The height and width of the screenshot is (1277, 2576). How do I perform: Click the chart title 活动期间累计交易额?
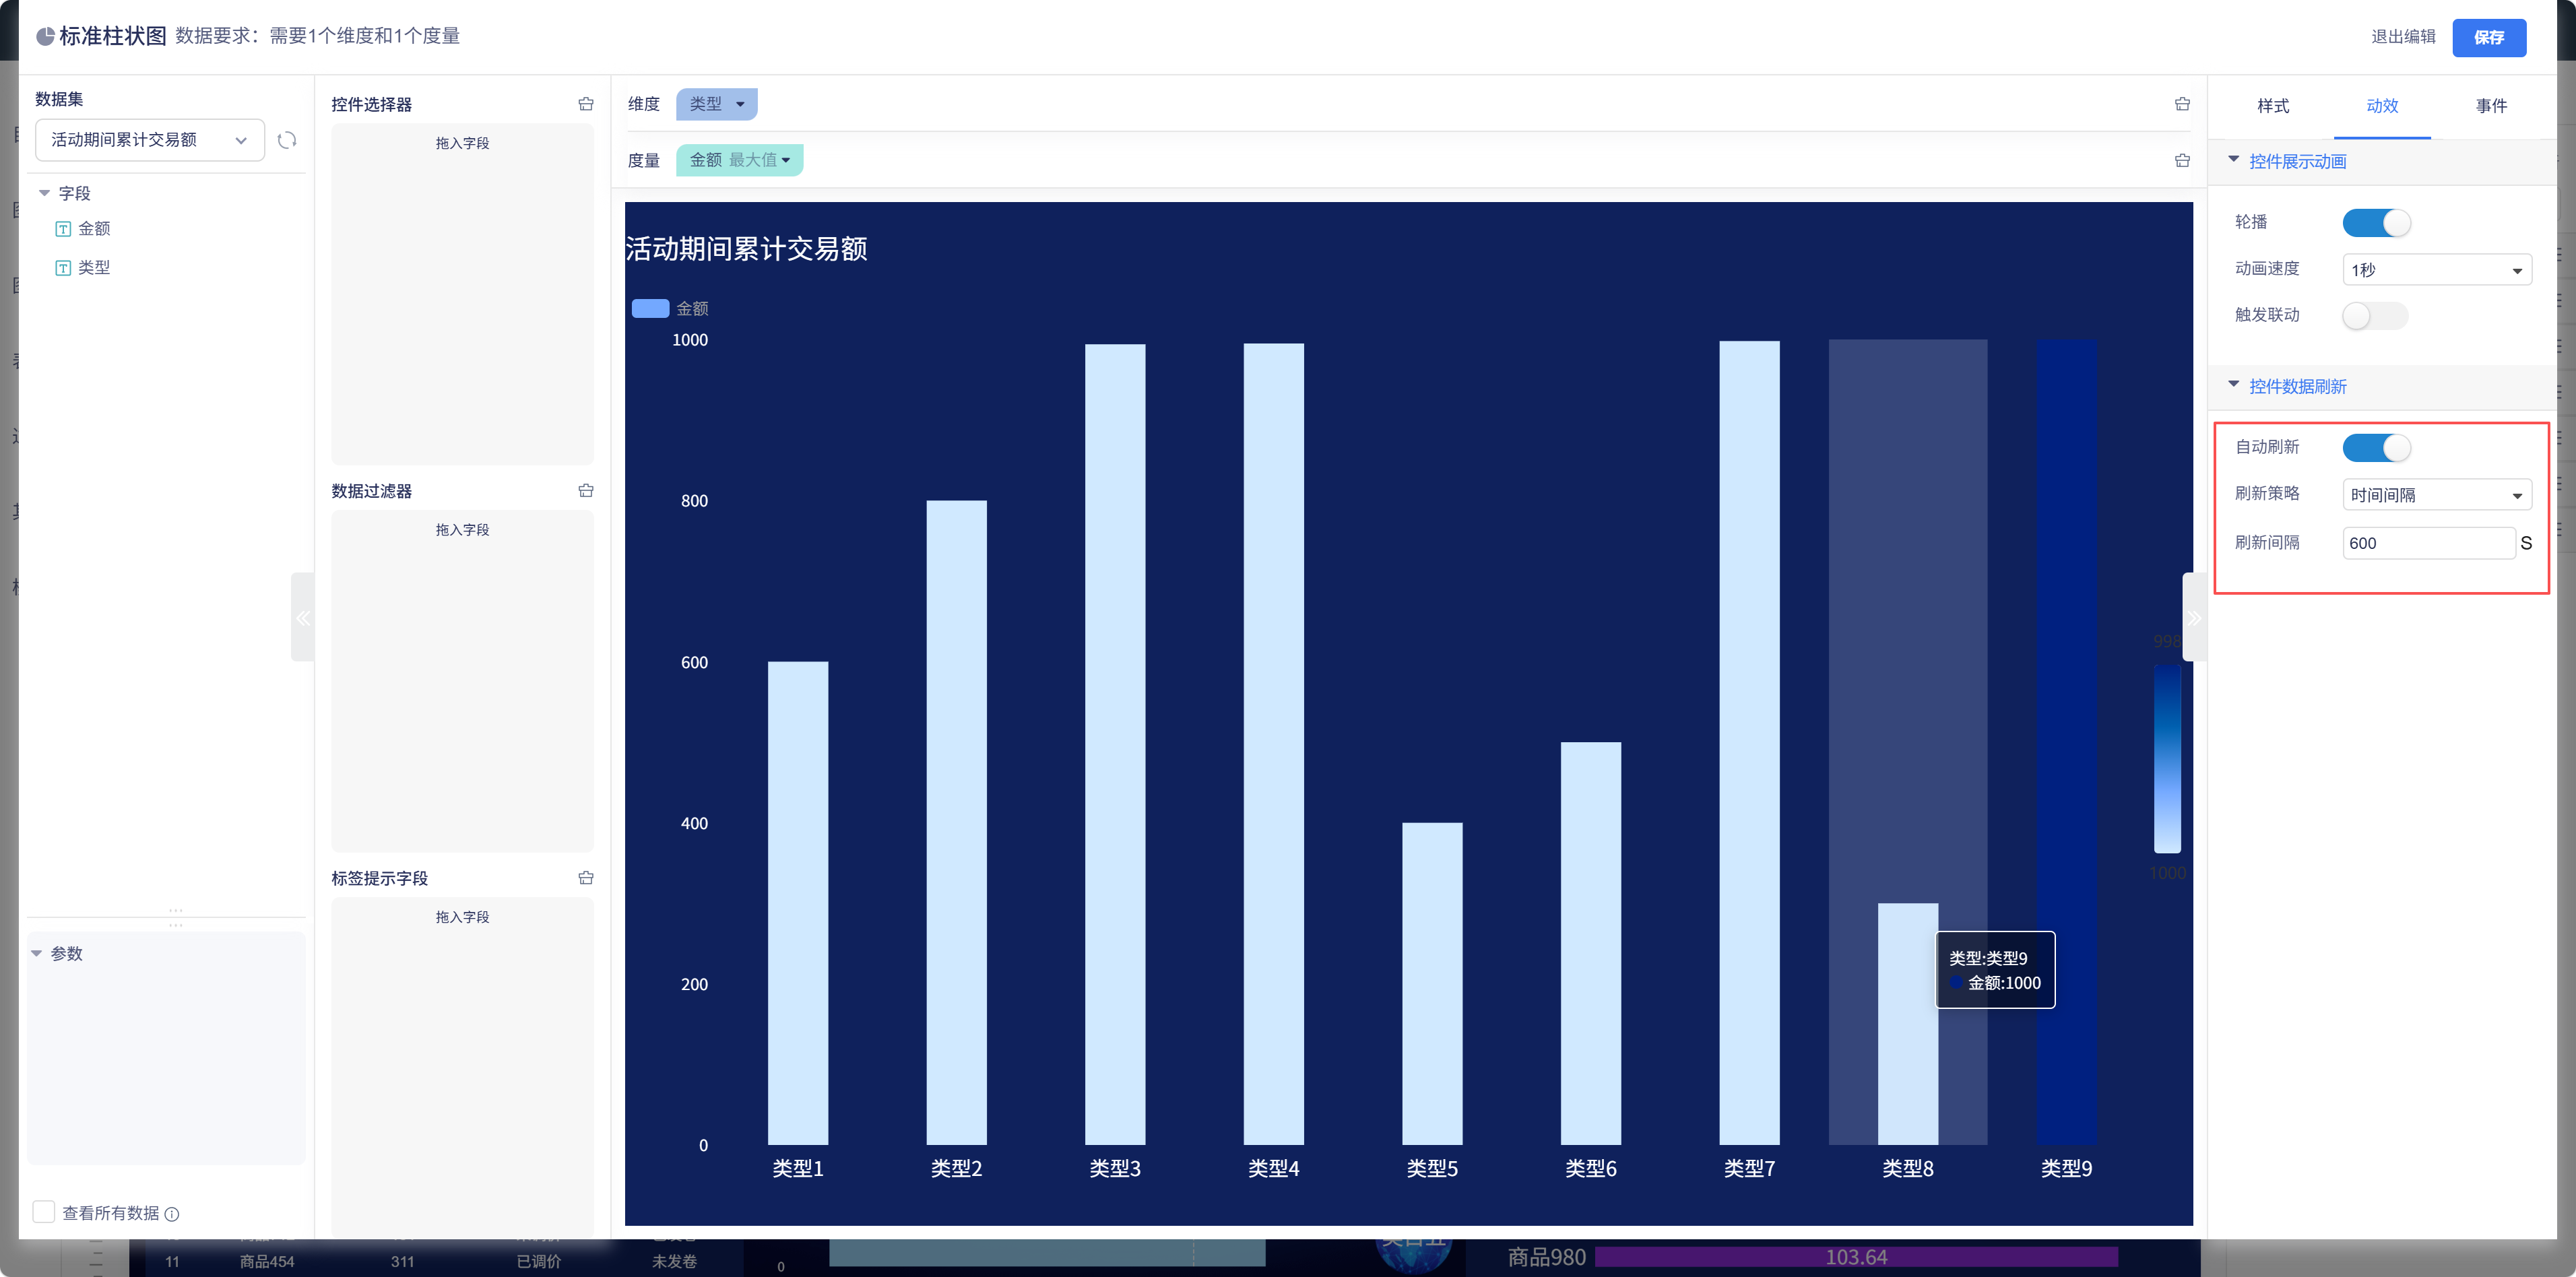click(747, 249)
